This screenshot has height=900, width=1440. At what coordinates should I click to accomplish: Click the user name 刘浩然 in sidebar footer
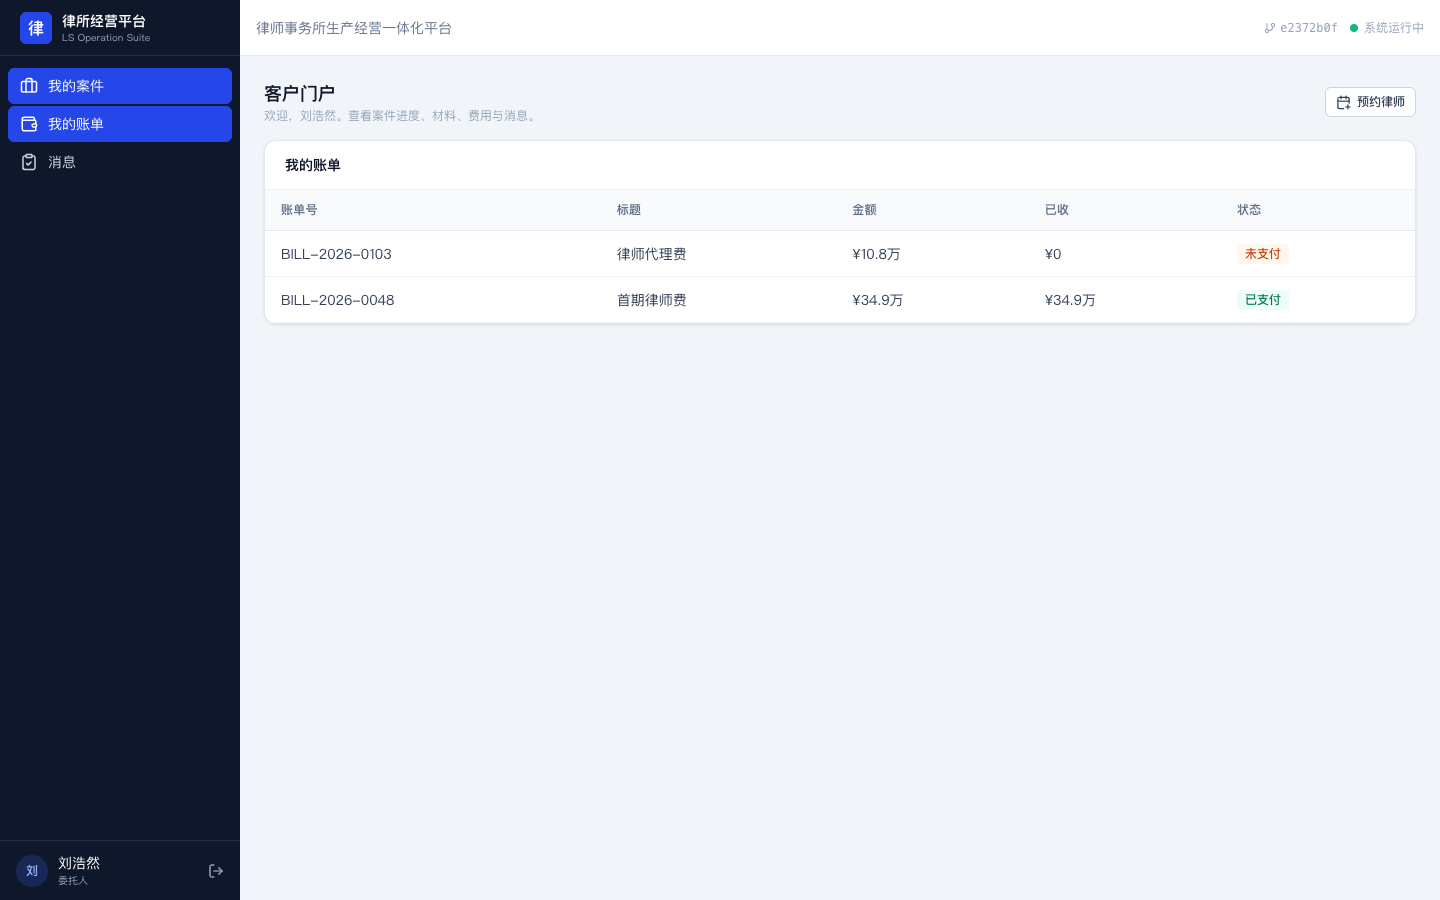[79, 863]
